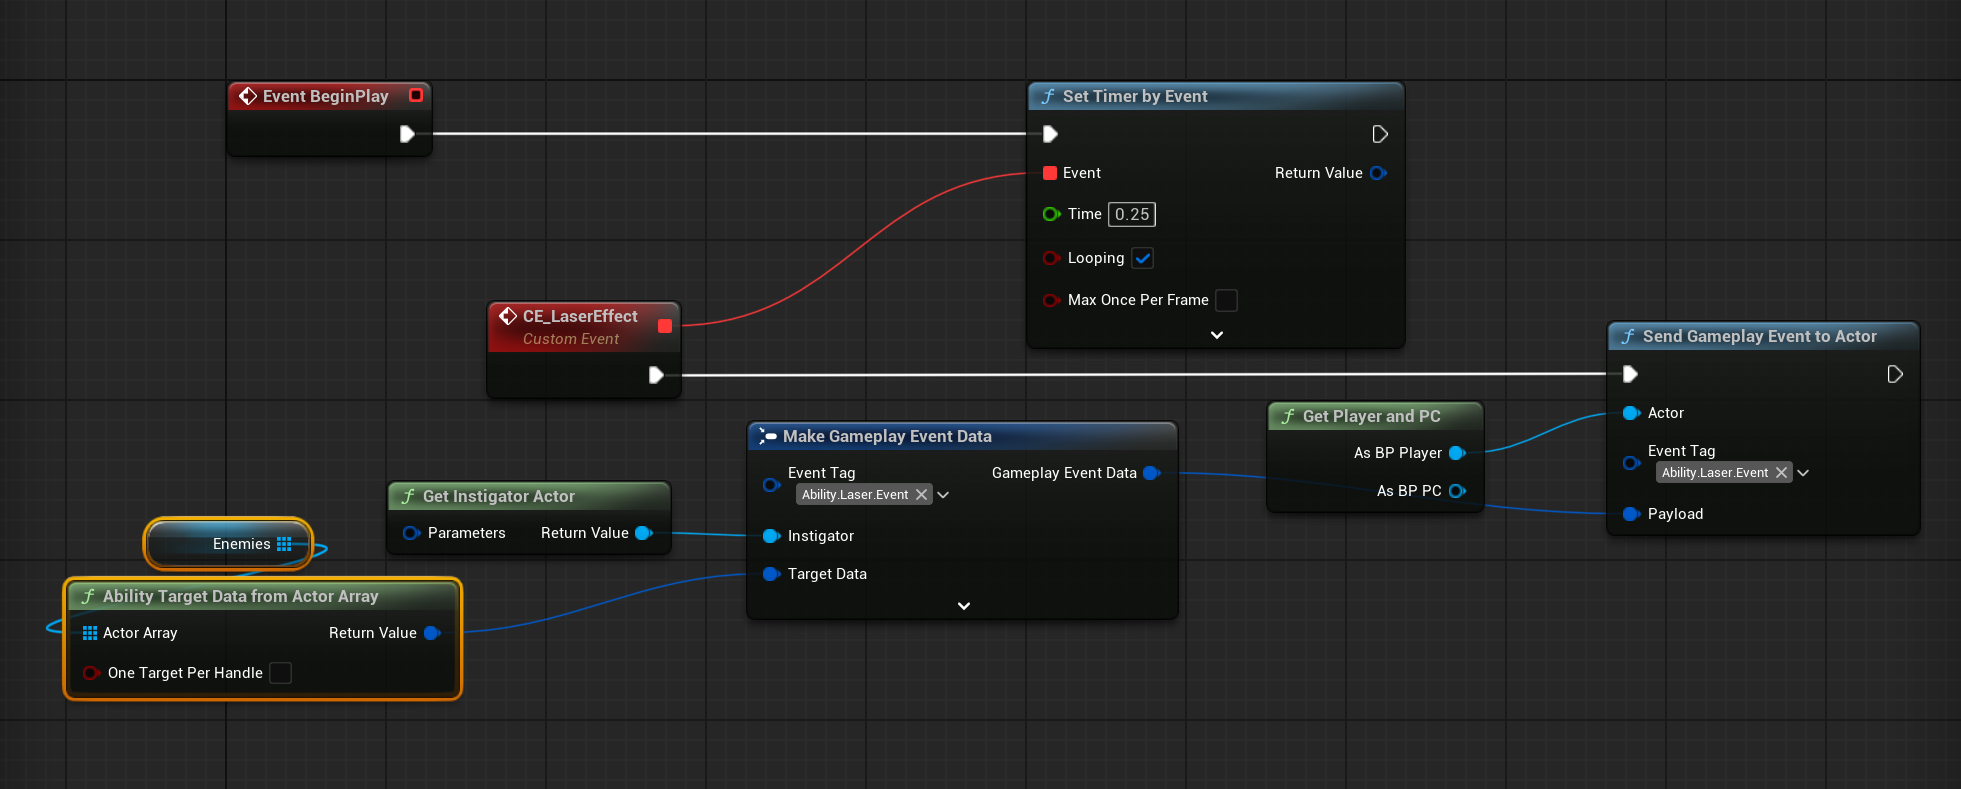The width and height of the screenshot is (1961, 789).
Task: Click the red Event delegate input pin
Action: pyautogui.click(x=1050, y=173)
